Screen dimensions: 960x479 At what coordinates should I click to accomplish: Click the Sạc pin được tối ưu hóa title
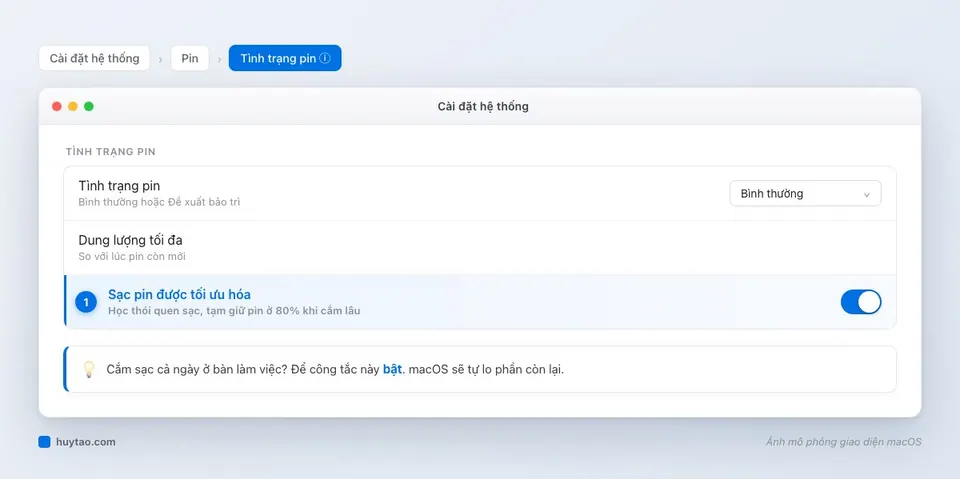click(x=179, y=295)
